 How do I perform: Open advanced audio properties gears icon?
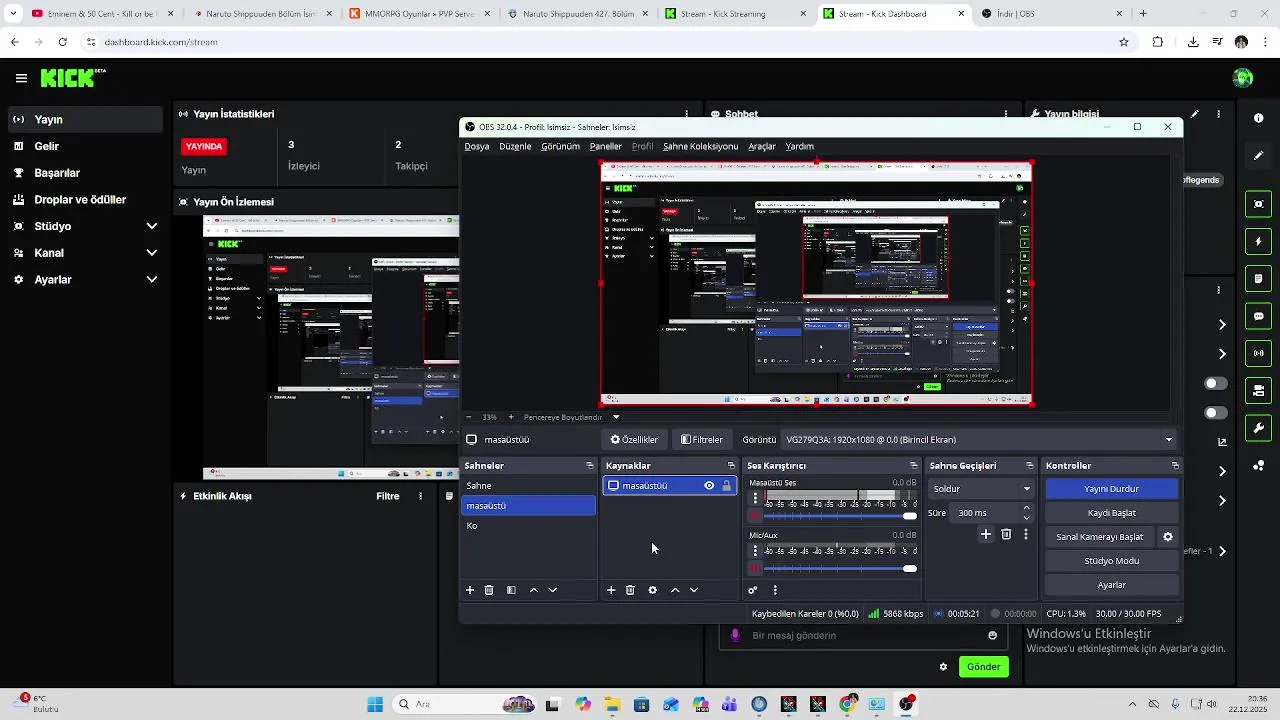(x=753, y=590)
